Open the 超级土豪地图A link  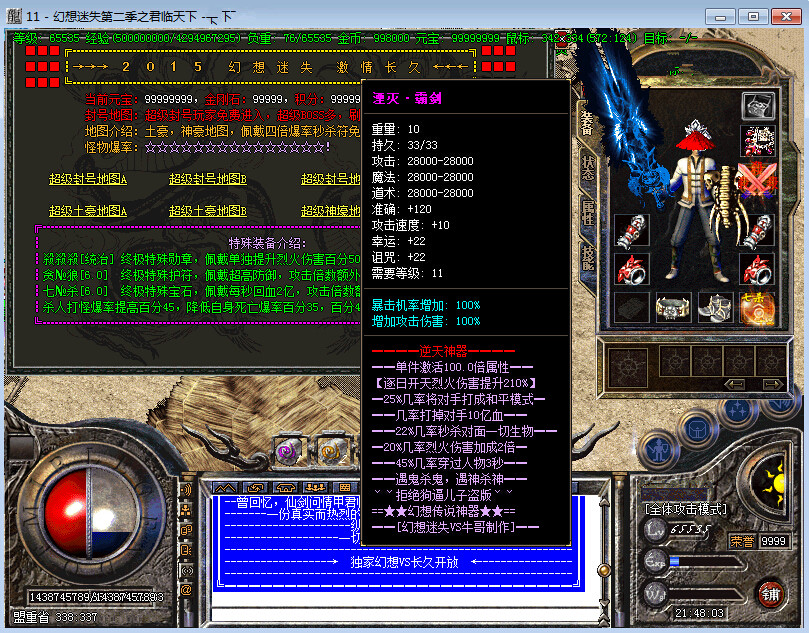click(x=88, y=211)
